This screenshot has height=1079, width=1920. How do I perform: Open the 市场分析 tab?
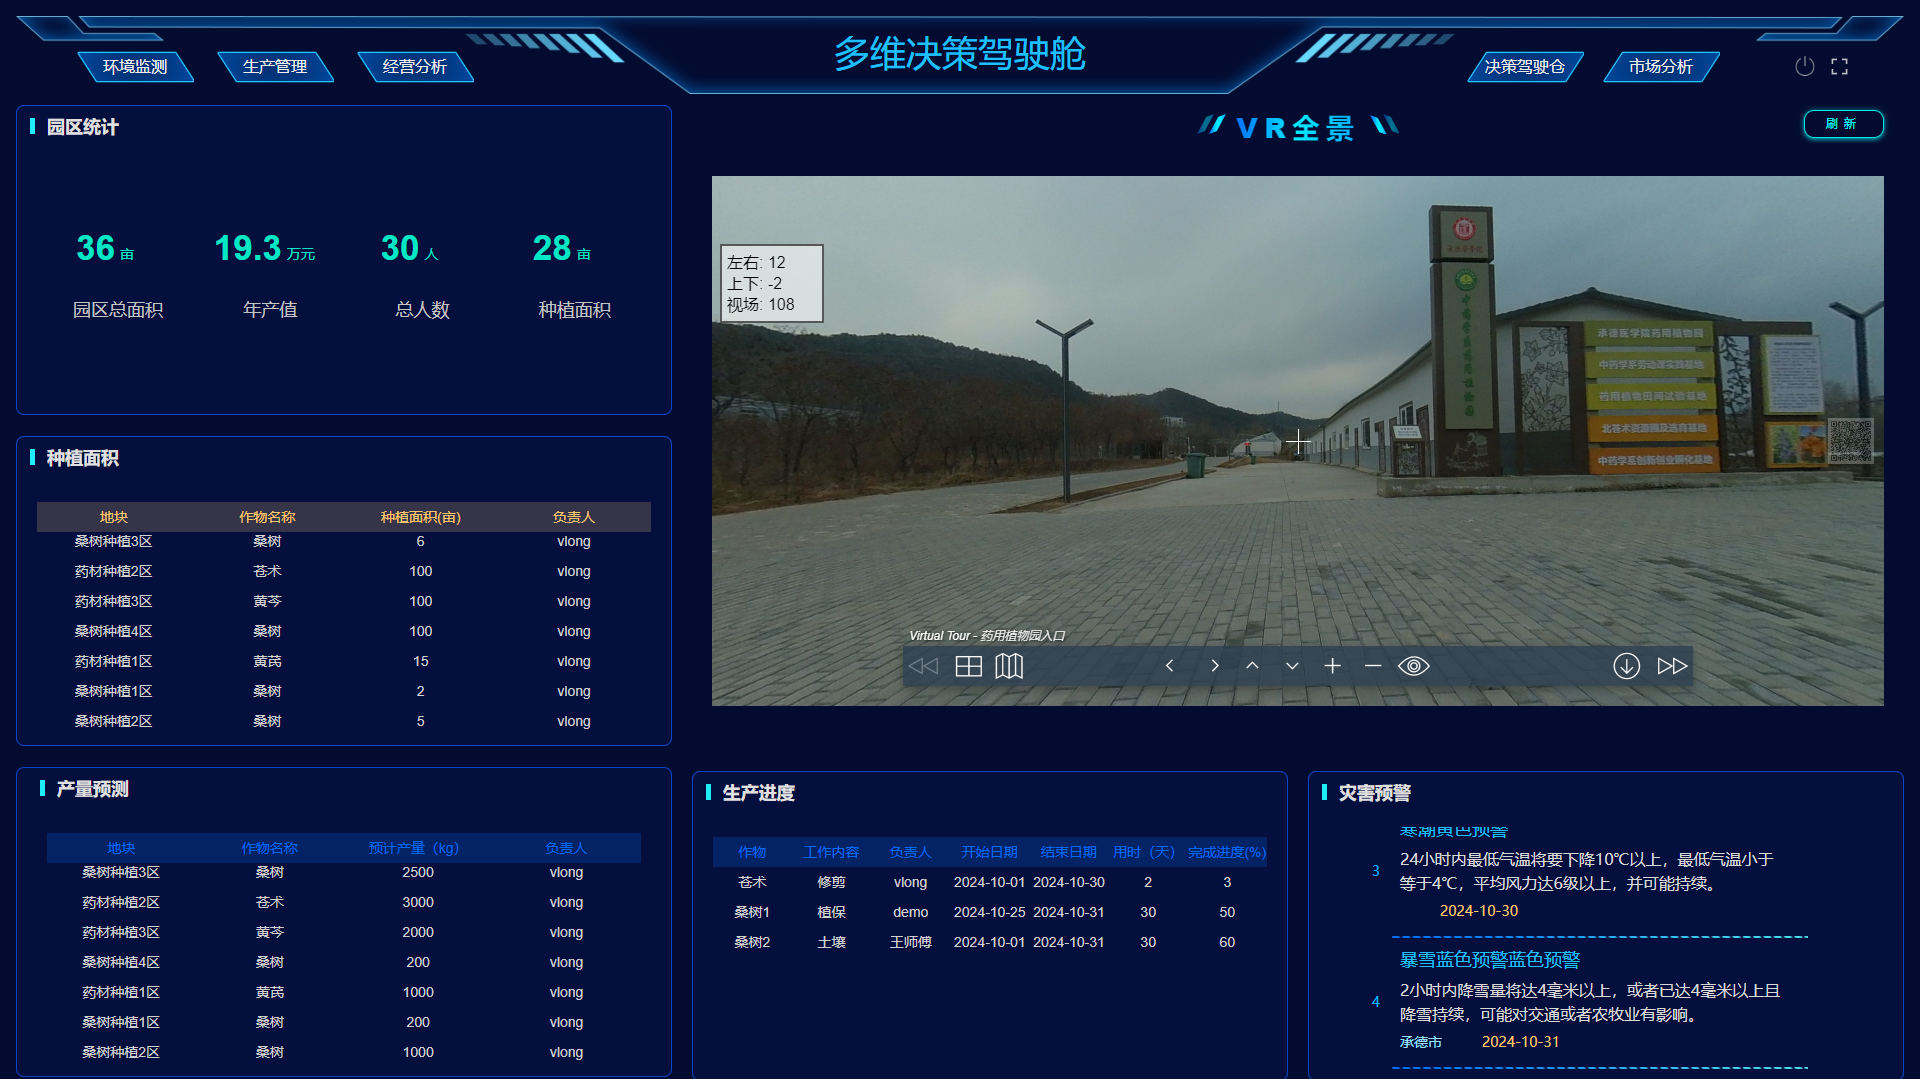tap(1660, 67)
